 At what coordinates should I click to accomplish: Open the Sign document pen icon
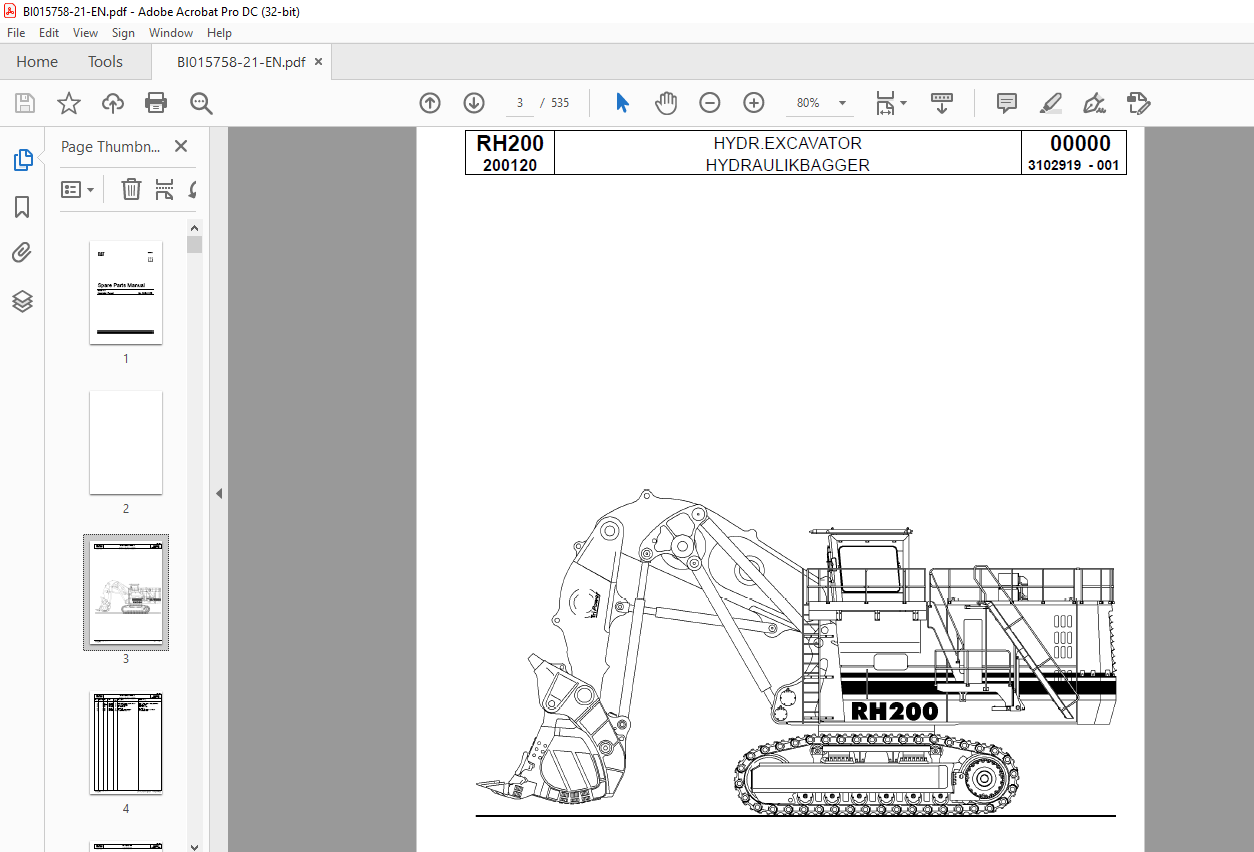tap(1094, 103)
